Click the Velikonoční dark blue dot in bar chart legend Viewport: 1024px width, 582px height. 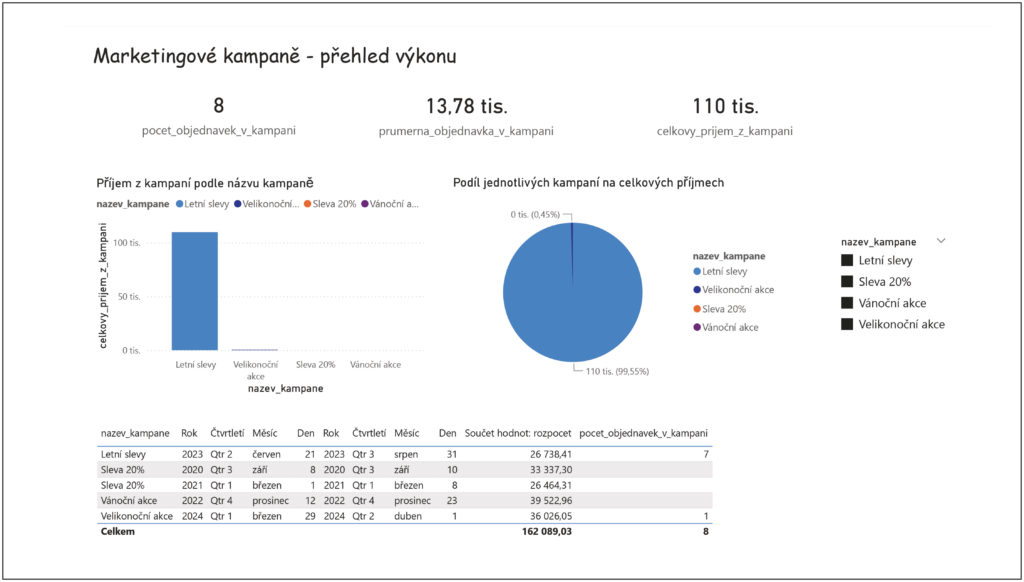tap(236, 204)
